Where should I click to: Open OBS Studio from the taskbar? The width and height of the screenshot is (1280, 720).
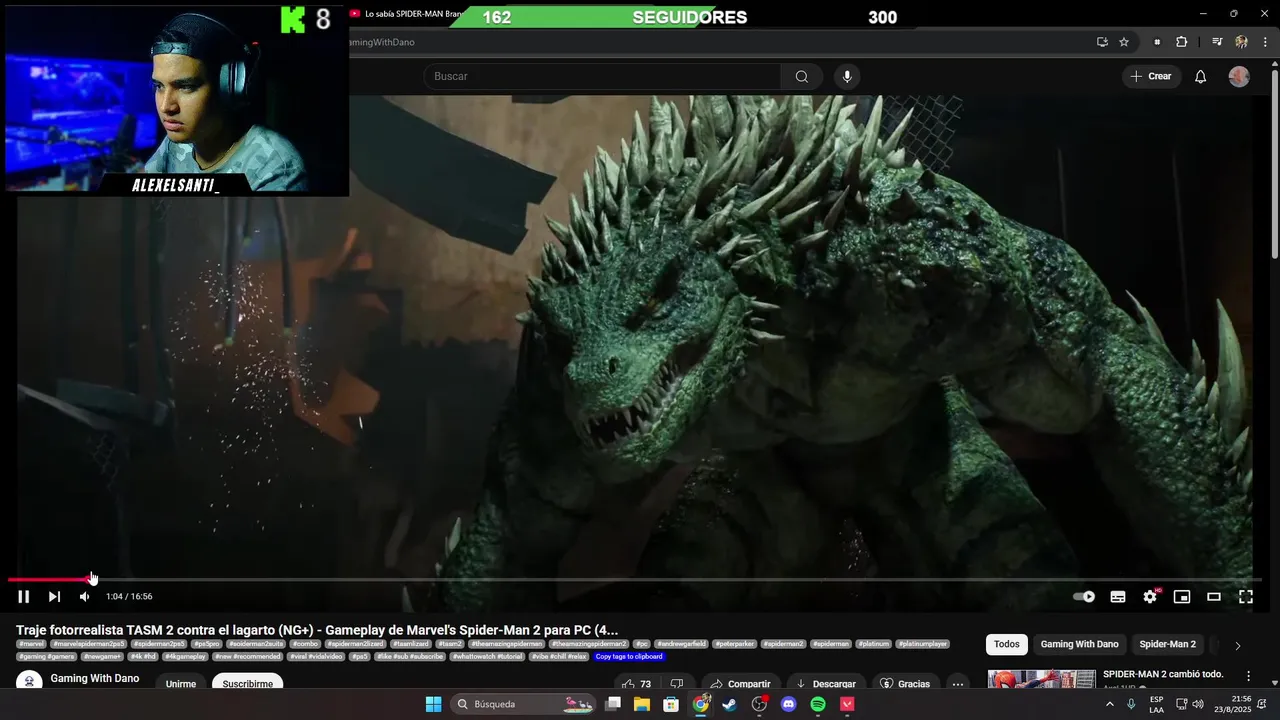[x=760, y=705]
